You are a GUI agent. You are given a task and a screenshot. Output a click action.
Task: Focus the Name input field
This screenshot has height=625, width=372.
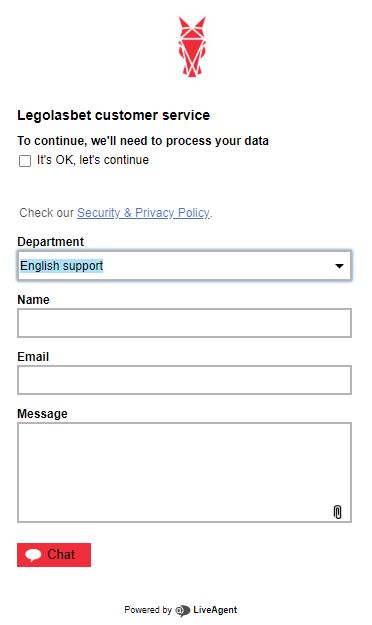pyautogui.click(x=184, y=323)
